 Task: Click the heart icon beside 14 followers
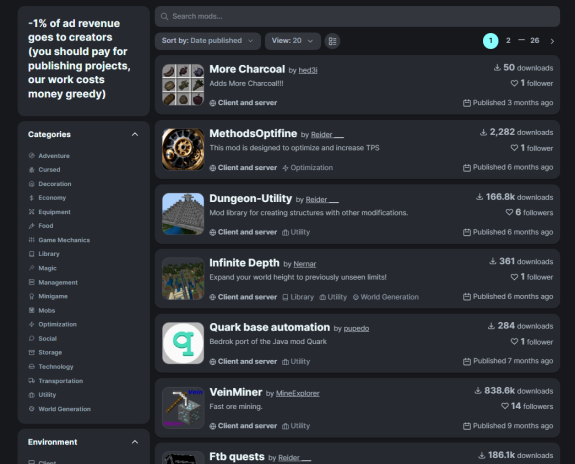pos(505,406)
